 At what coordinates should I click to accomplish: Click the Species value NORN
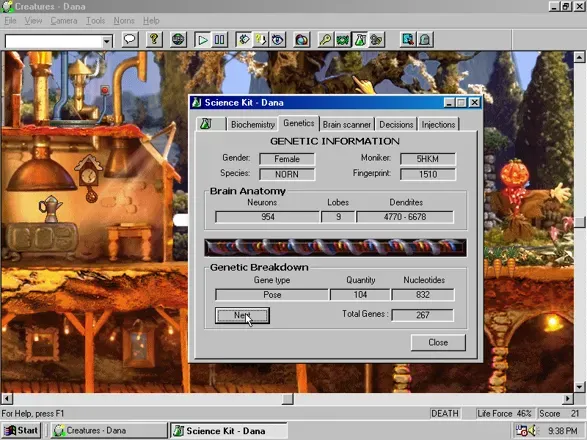[287, 174]
